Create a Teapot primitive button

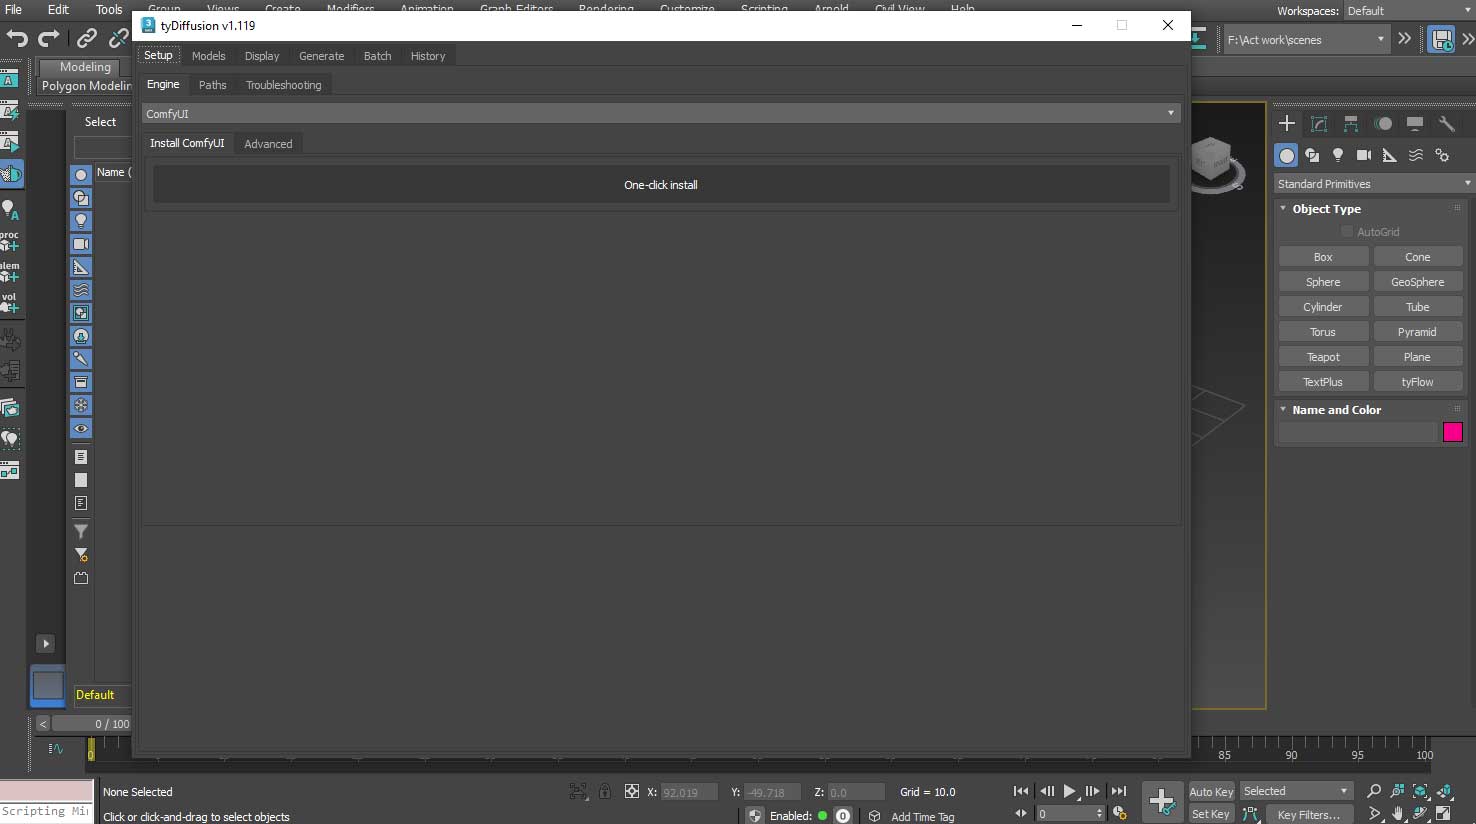point(1323,357)
